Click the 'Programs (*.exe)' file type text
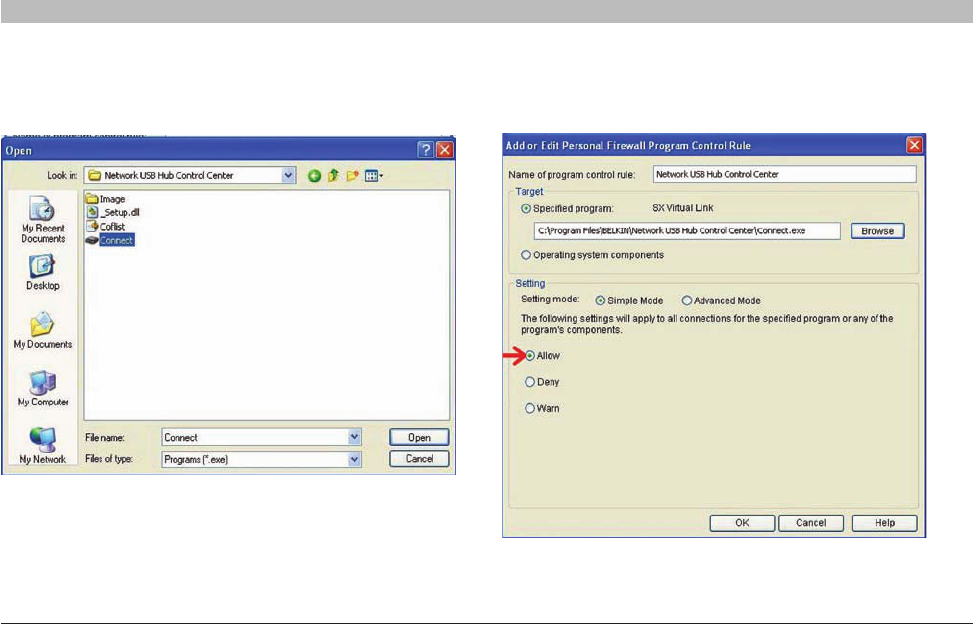Screen dimensions: 973x624 coord(196,460)
